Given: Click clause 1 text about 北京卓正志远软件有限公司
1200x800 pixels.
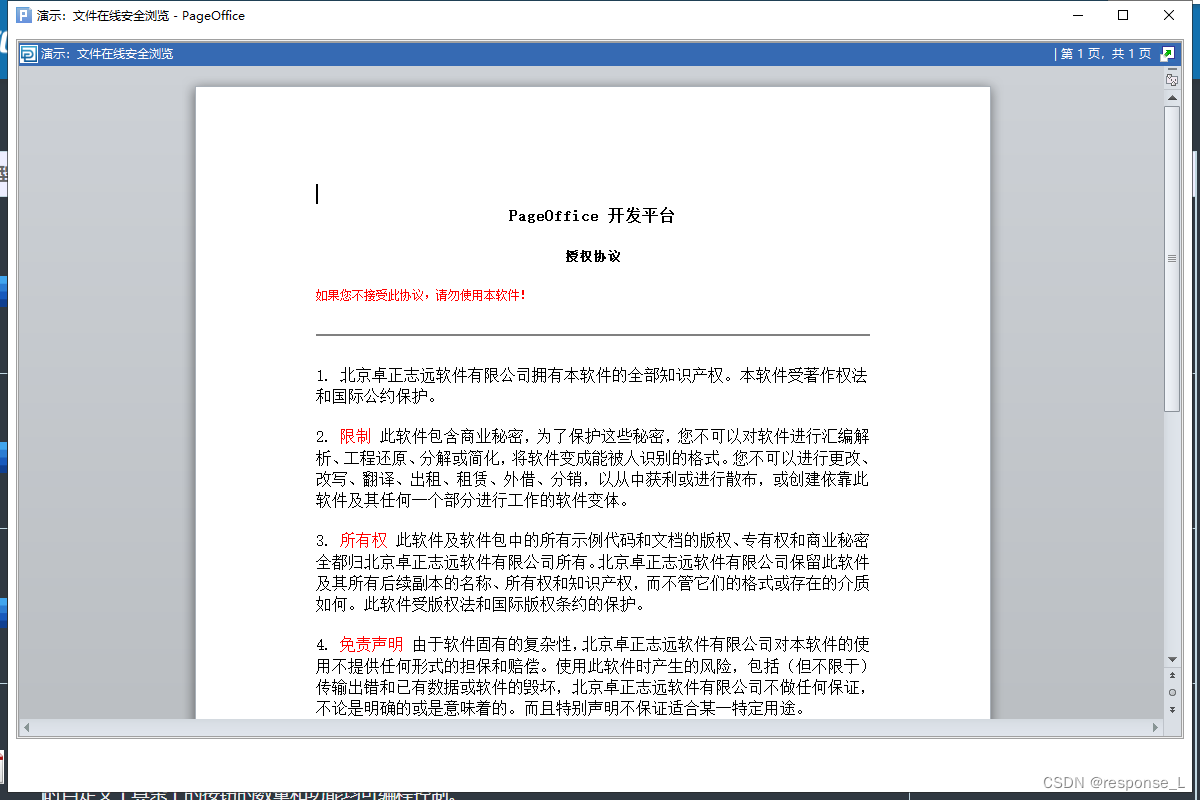Looking at the screenshot, I should coord(592,385).
